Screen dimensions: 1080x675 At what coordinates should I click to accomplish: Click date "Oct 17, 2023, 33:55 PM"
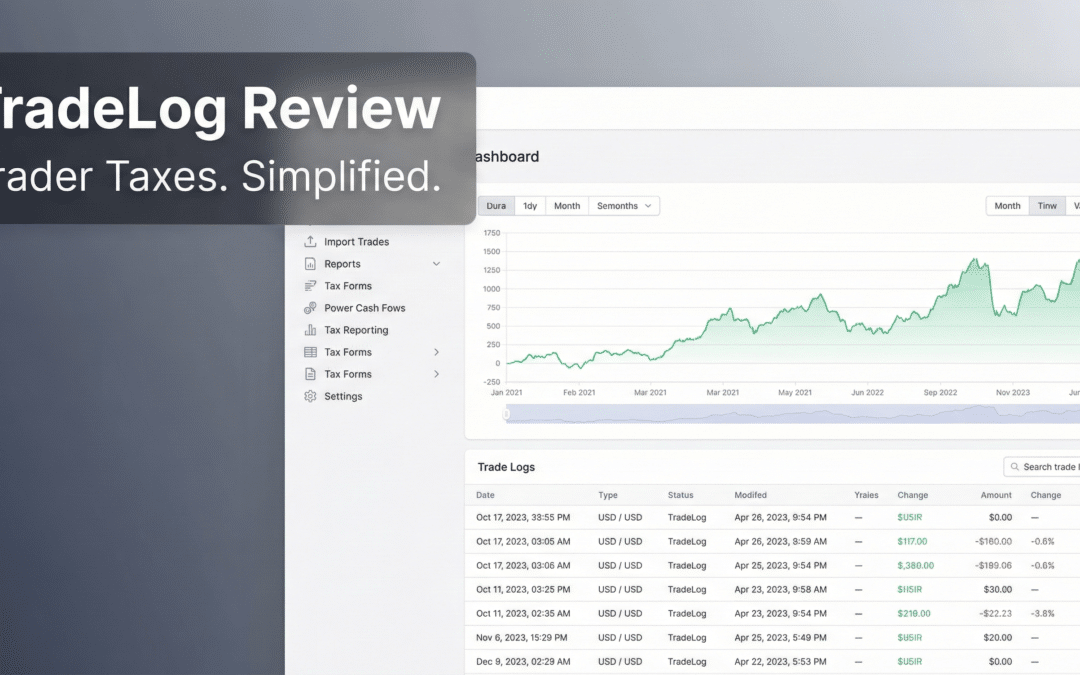[523, 517]
